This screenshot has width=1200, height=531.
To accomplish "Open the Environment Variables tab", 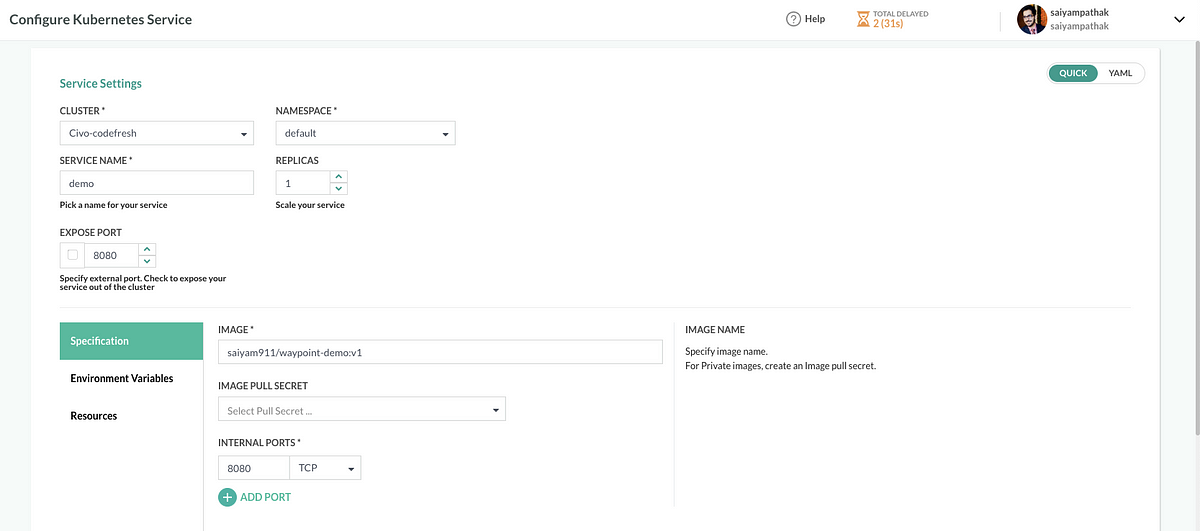I will (x=122, y=378).
